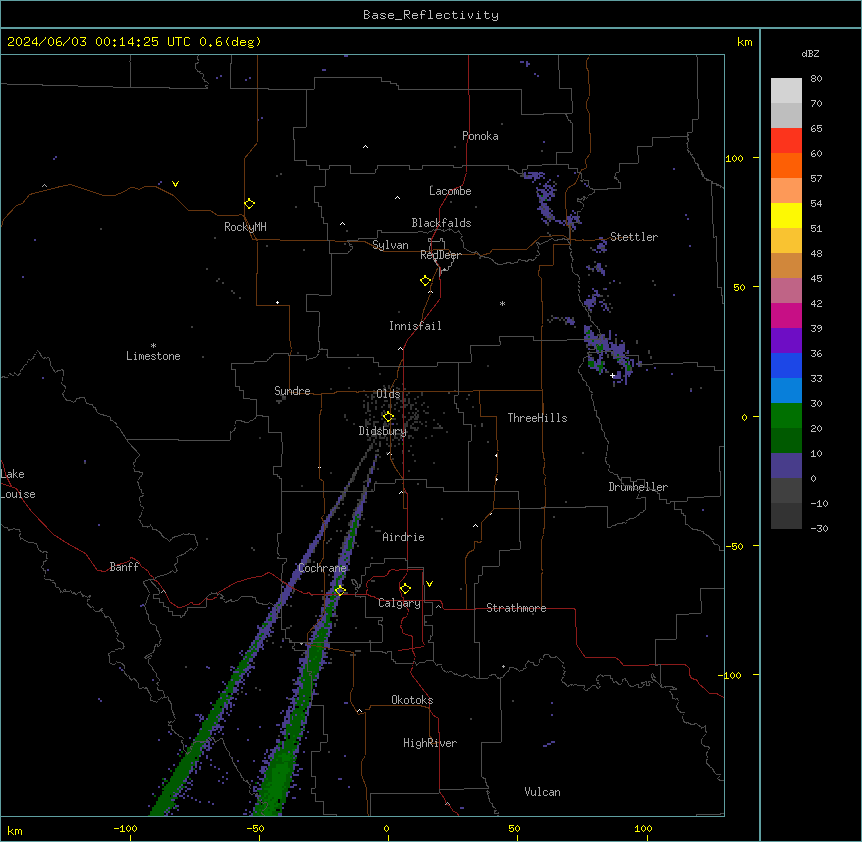Click the caret marker south of Innisfail
The width and height of the screenshot is (862, 842).
400,348
